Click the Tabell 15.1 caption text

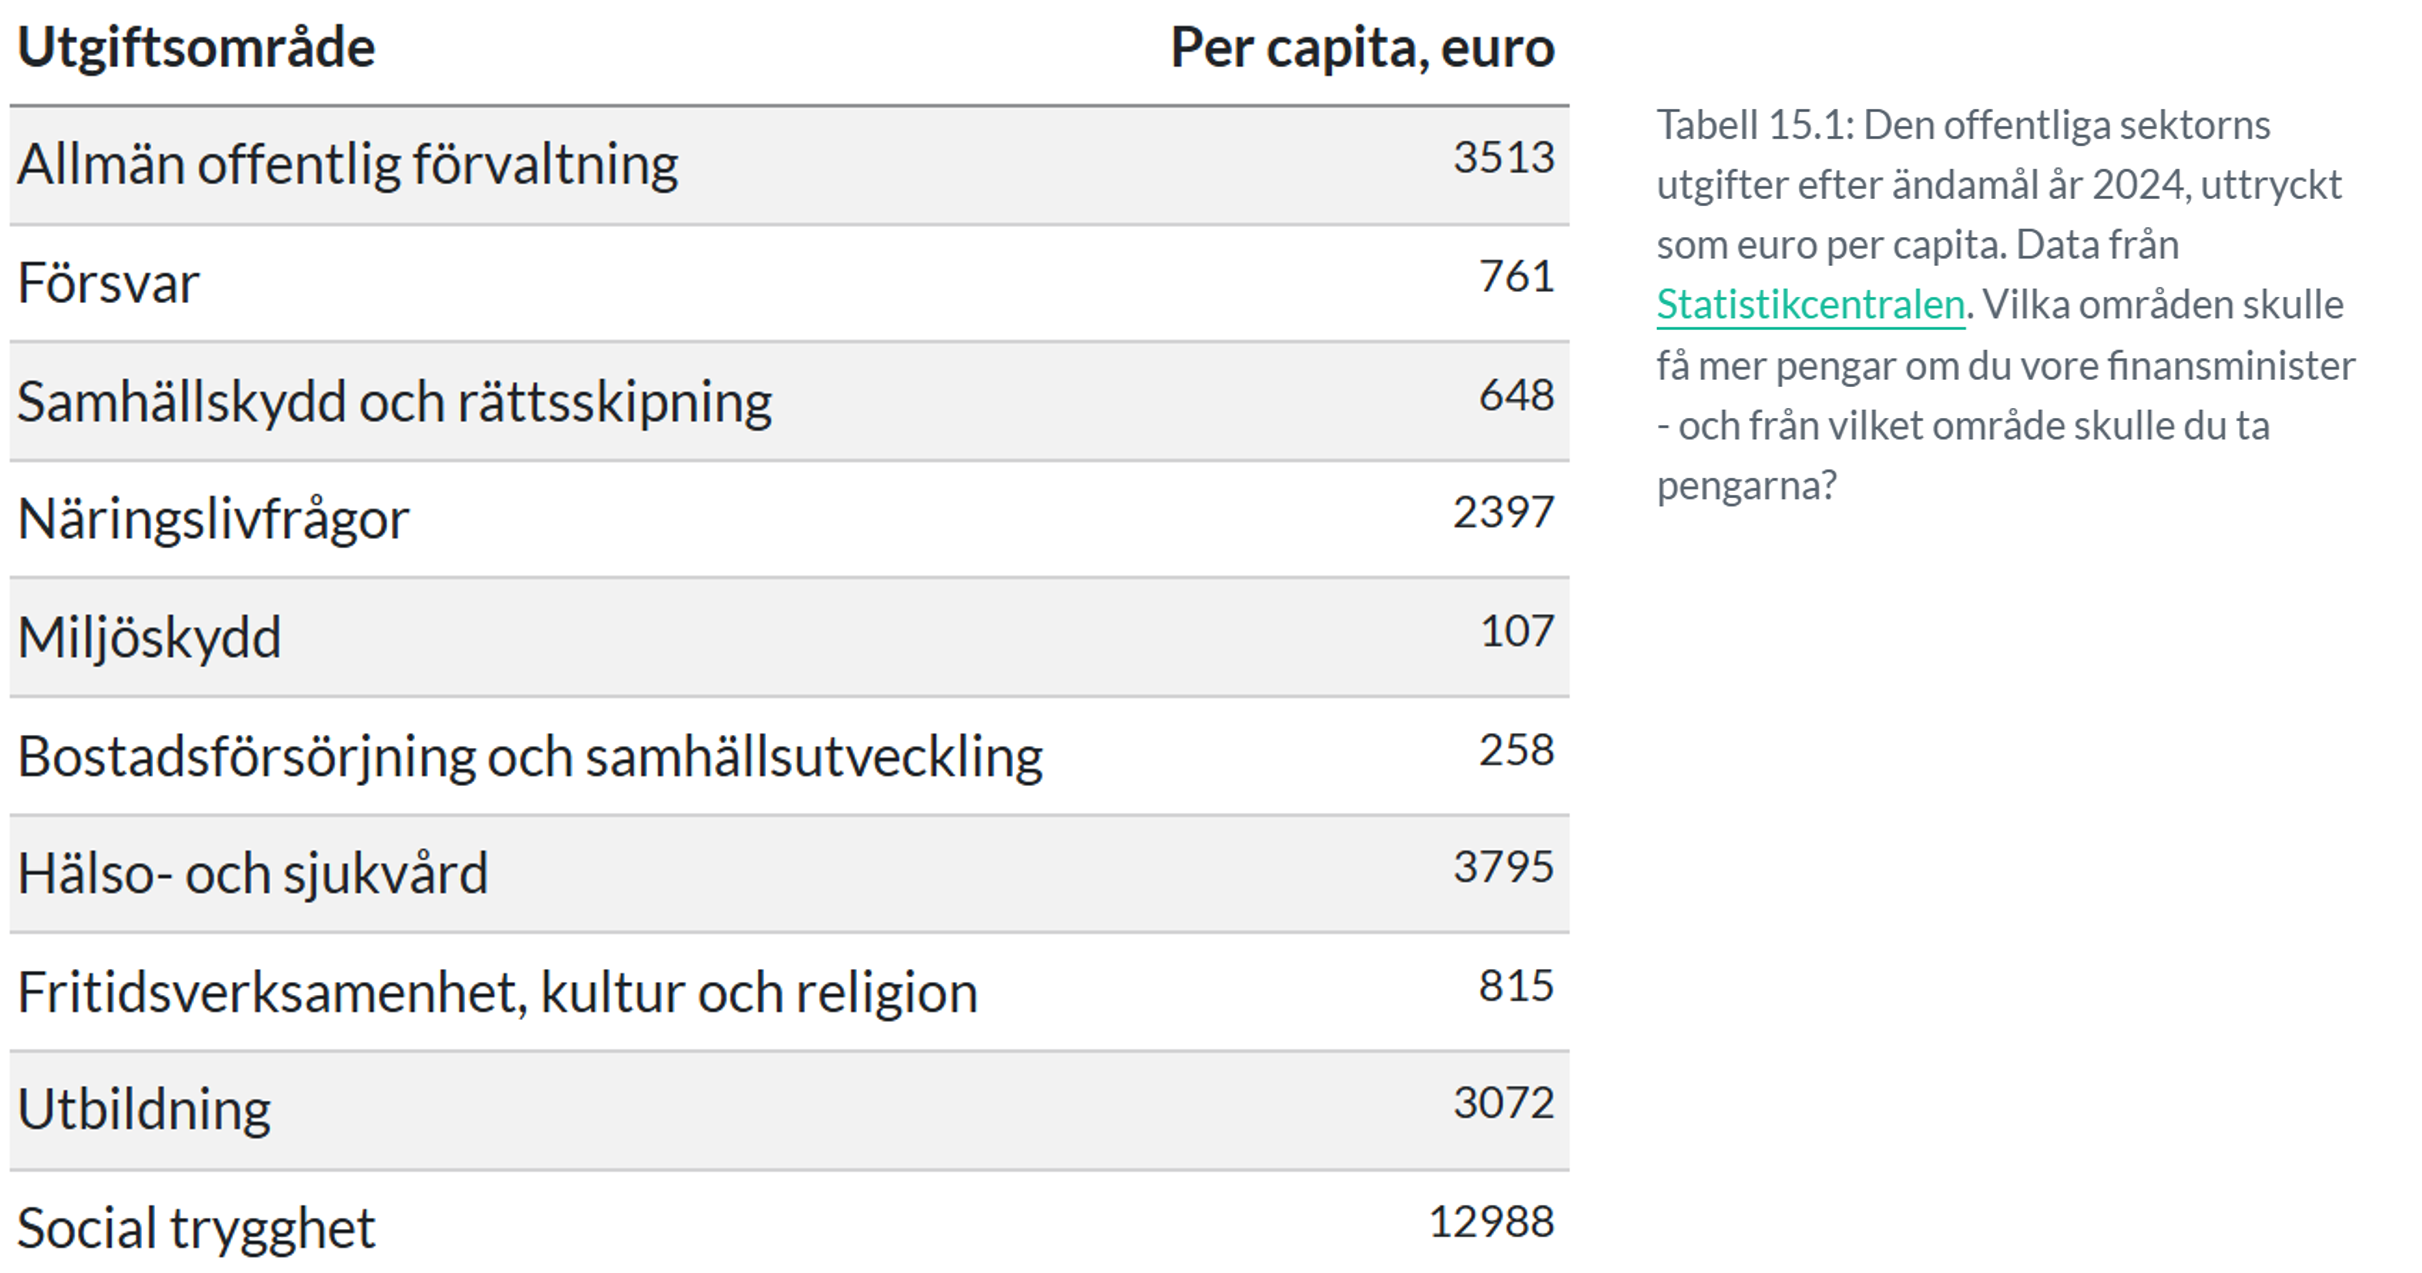2005,305
